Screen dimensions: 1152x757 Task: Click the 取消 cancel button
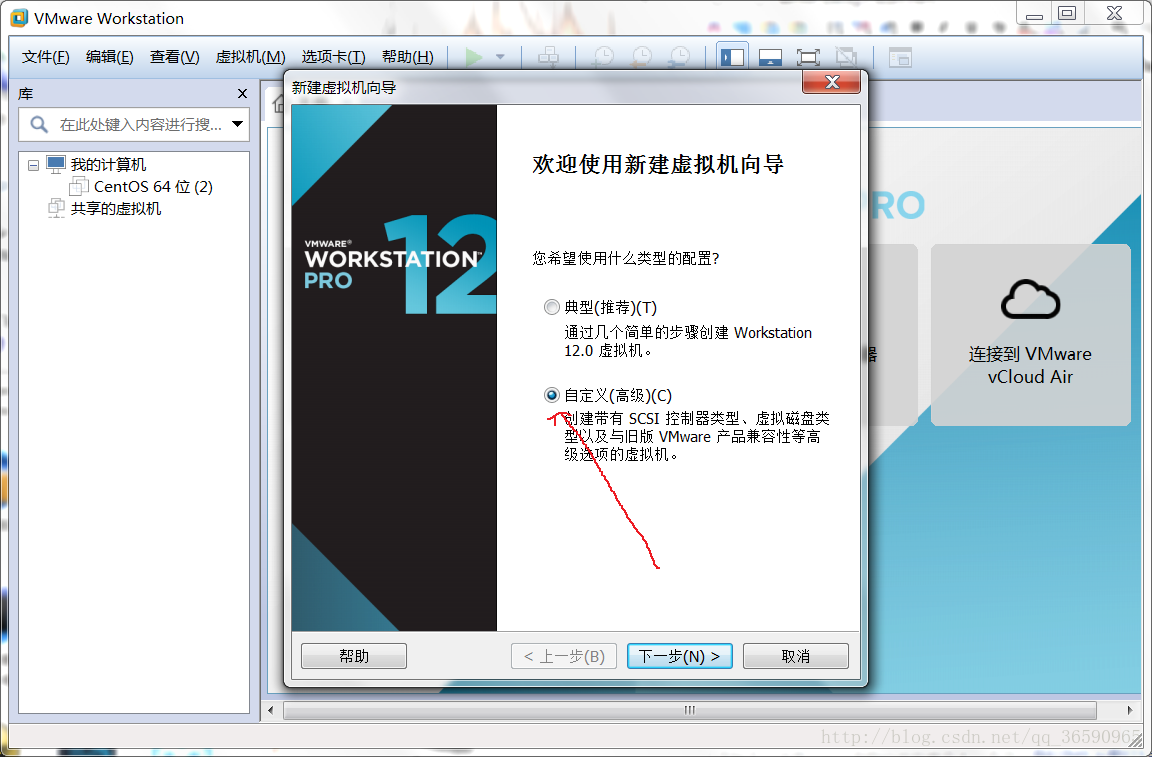click(x=796, y=656)
